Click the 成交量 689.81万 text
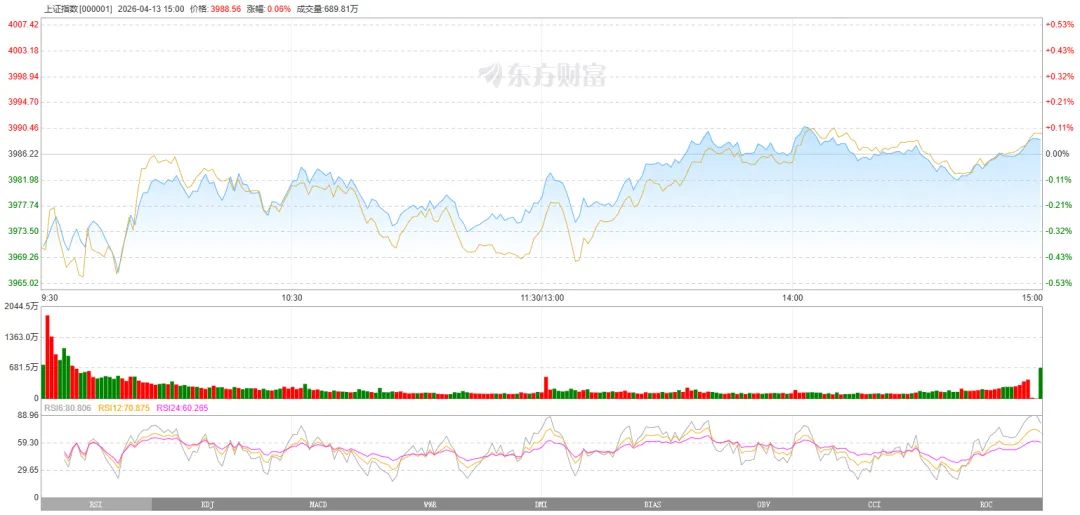Screen dimensions: 1080x515 [327, 9]
